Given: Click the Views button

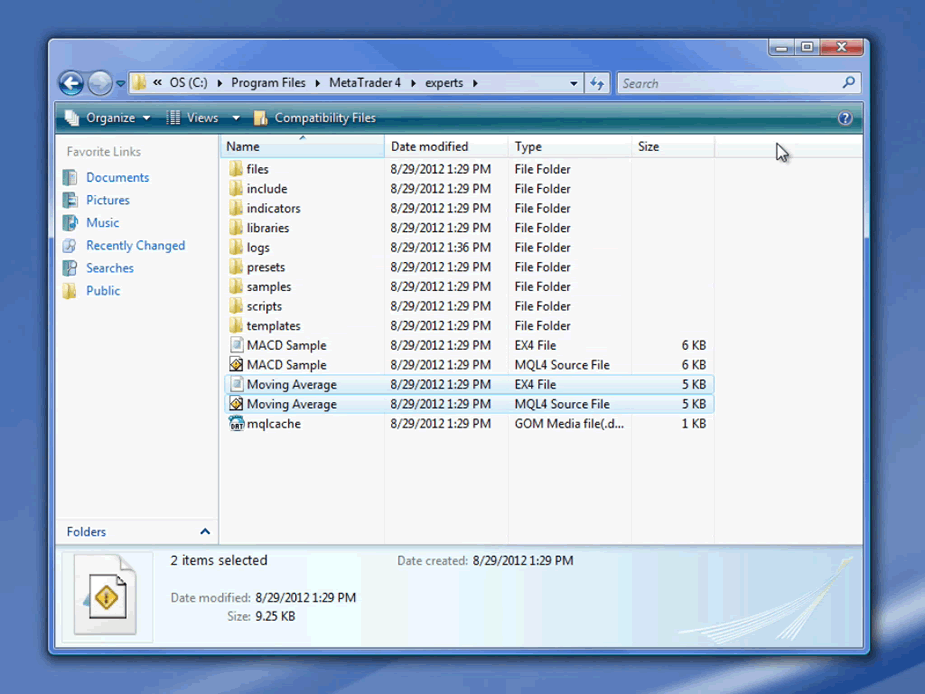Looking at the screenshot, I should (x=193, y=118).
